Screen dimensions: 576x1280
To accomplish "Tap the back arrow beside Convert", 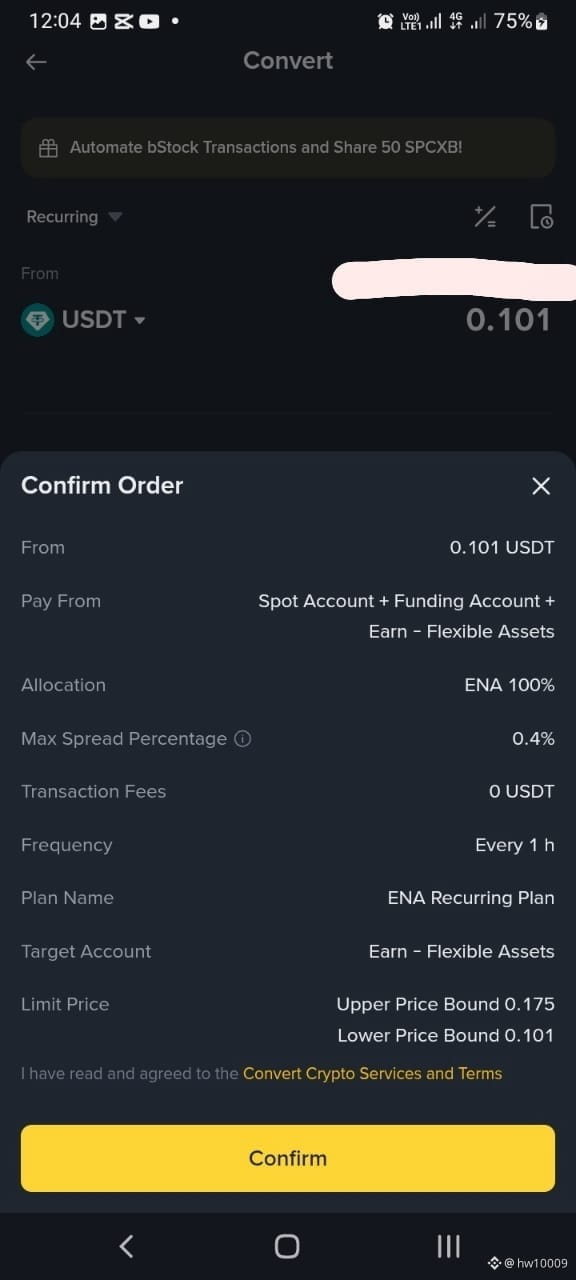I will (x=36, y=62).
